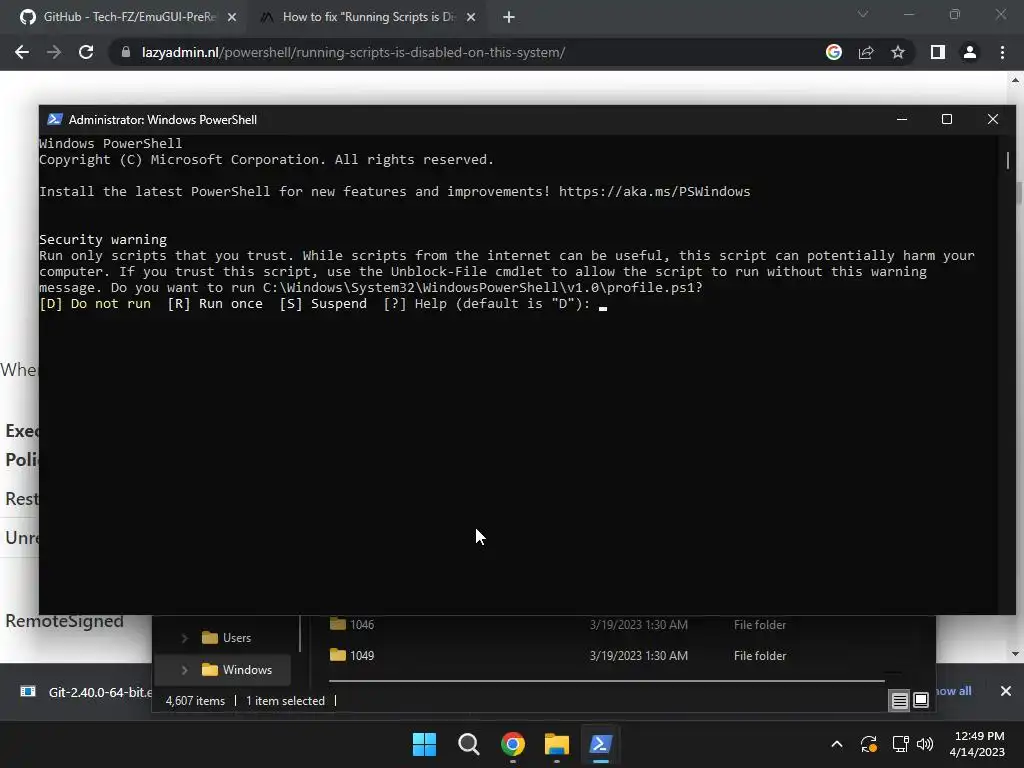Open network tray icon

(x=901, y=744)
